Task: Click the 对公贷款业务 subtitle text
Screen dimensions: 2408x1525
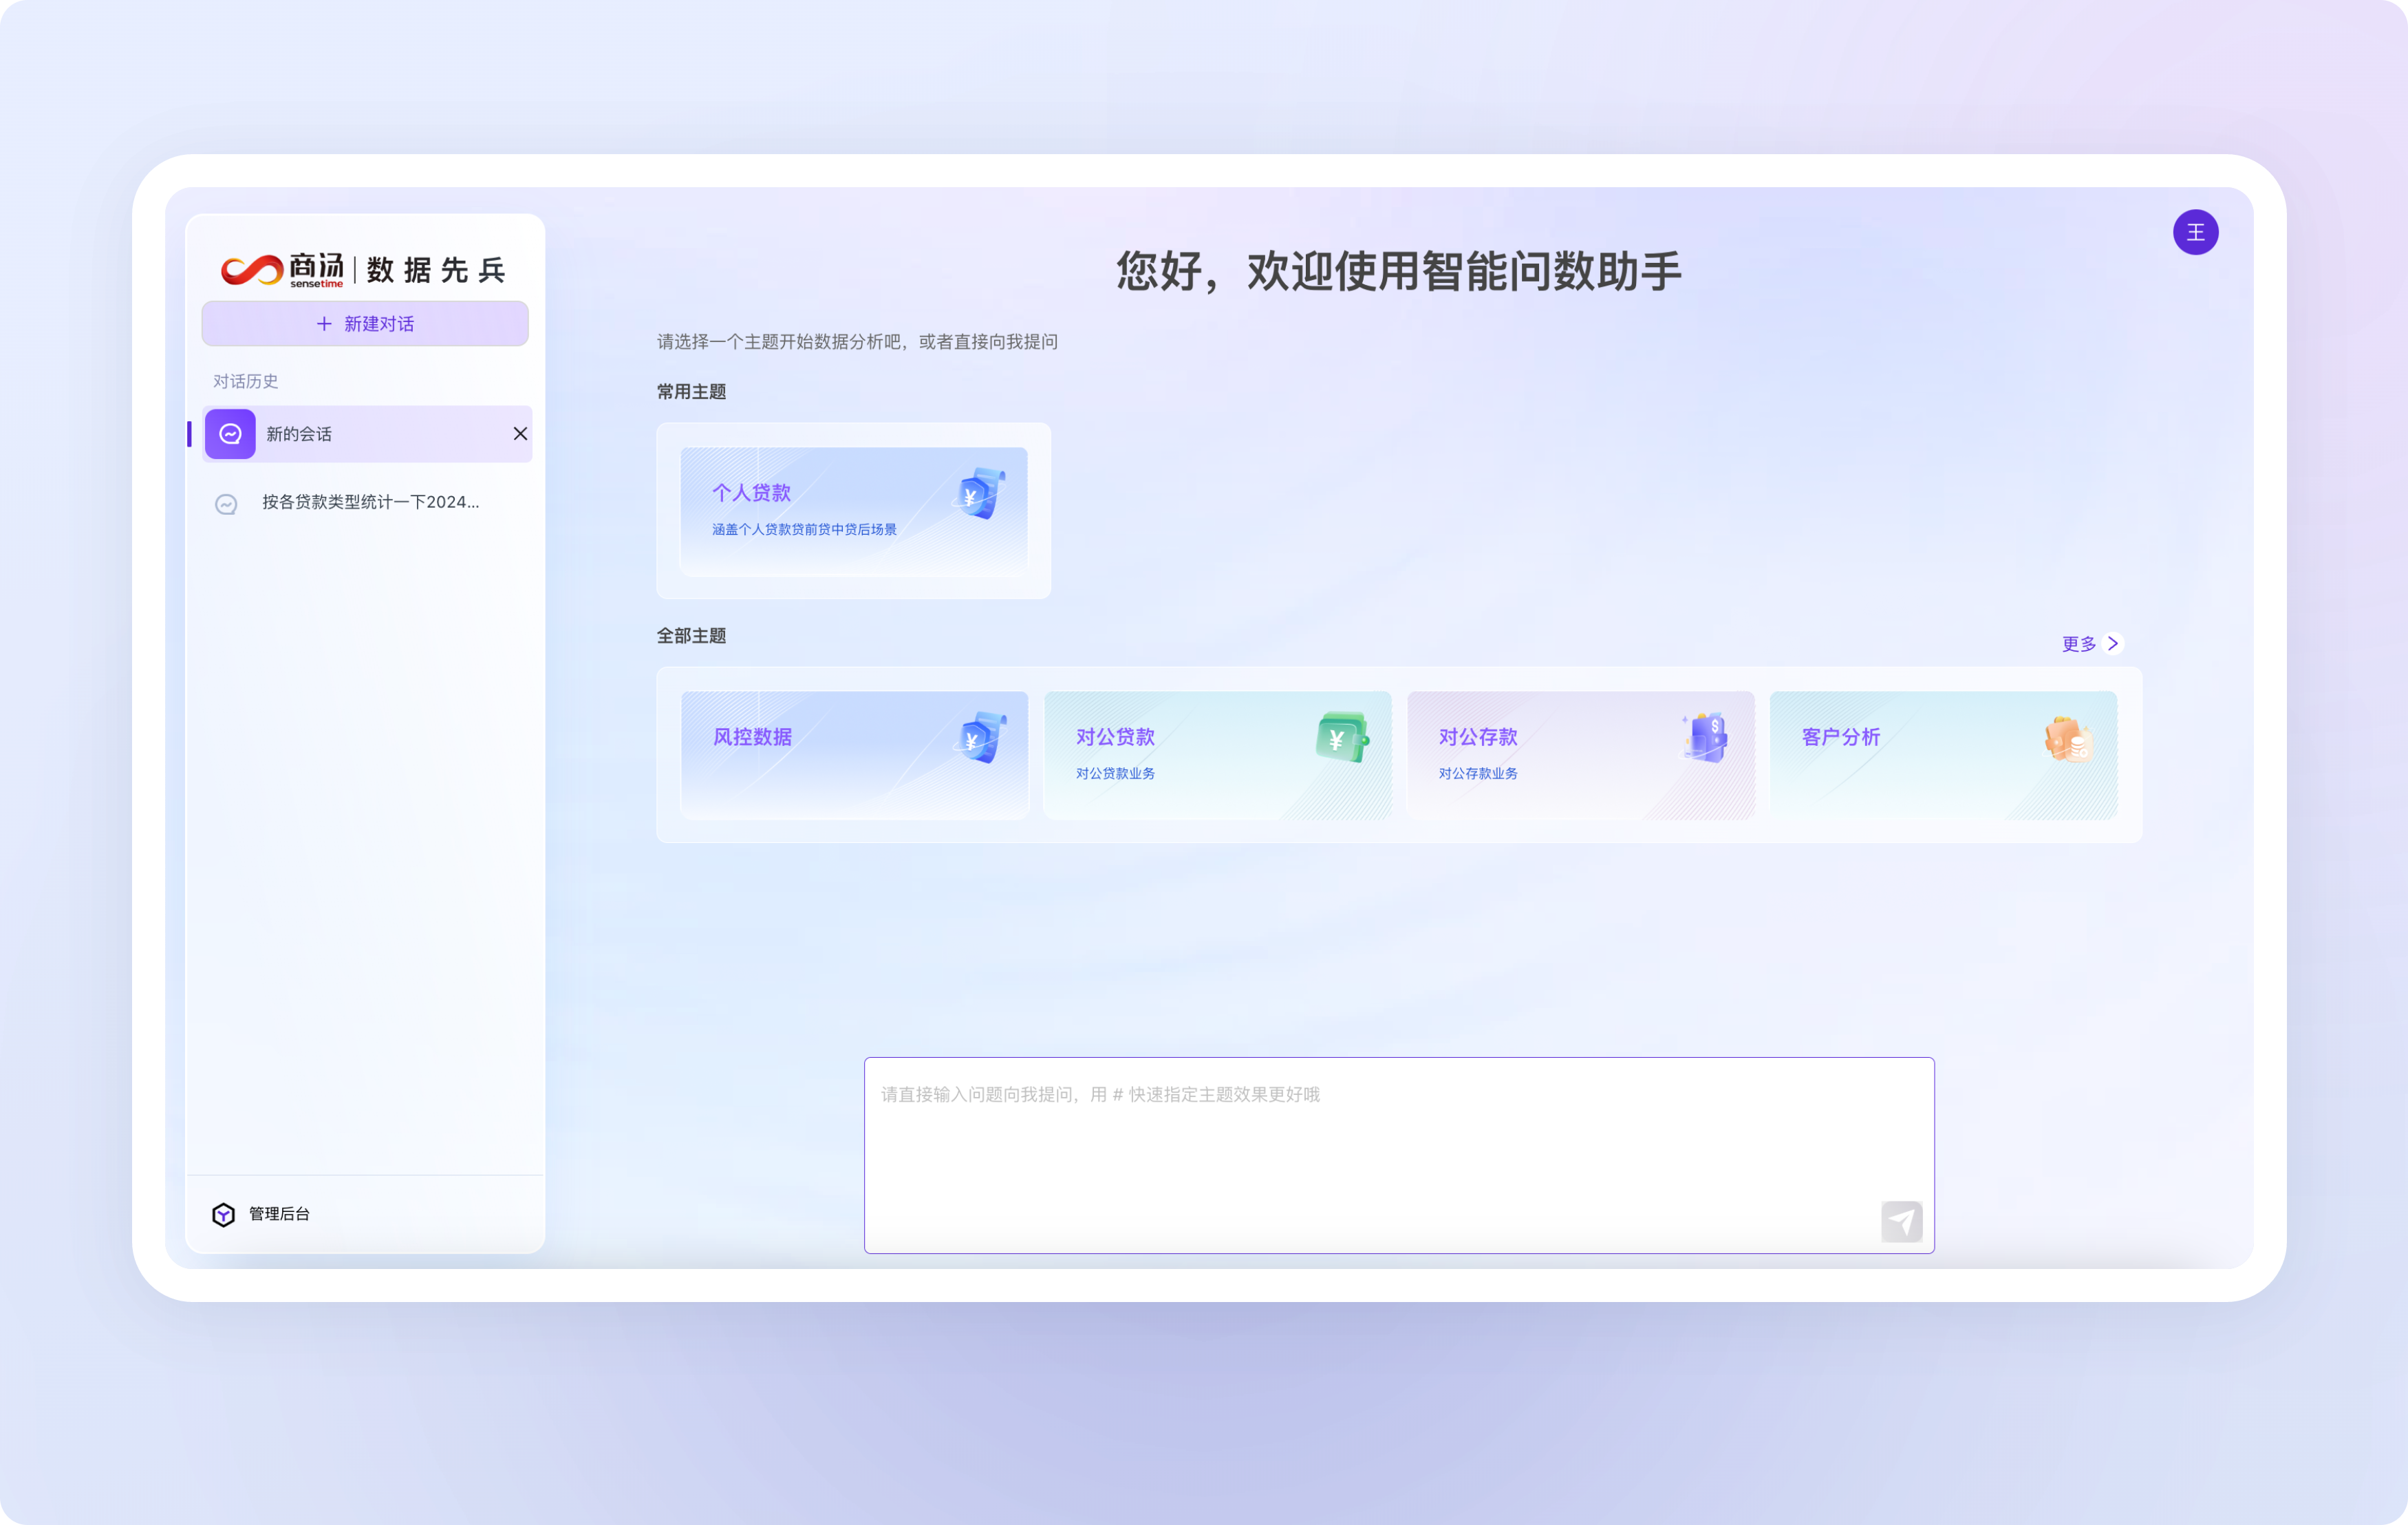Action: point(1115,773)
